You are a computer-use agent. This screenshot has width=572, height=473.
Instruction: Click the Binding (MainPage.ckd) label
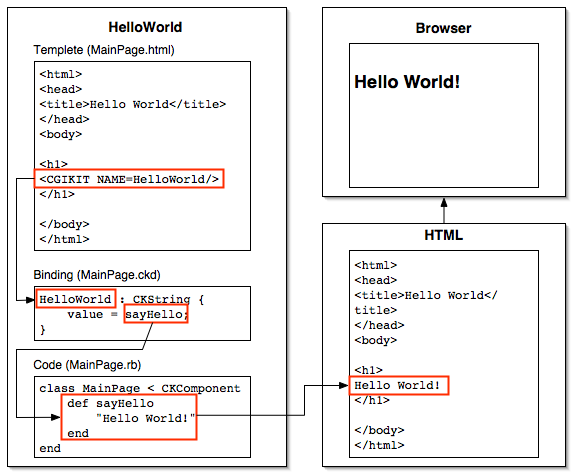pyautogui.click(x=97, y=275)
